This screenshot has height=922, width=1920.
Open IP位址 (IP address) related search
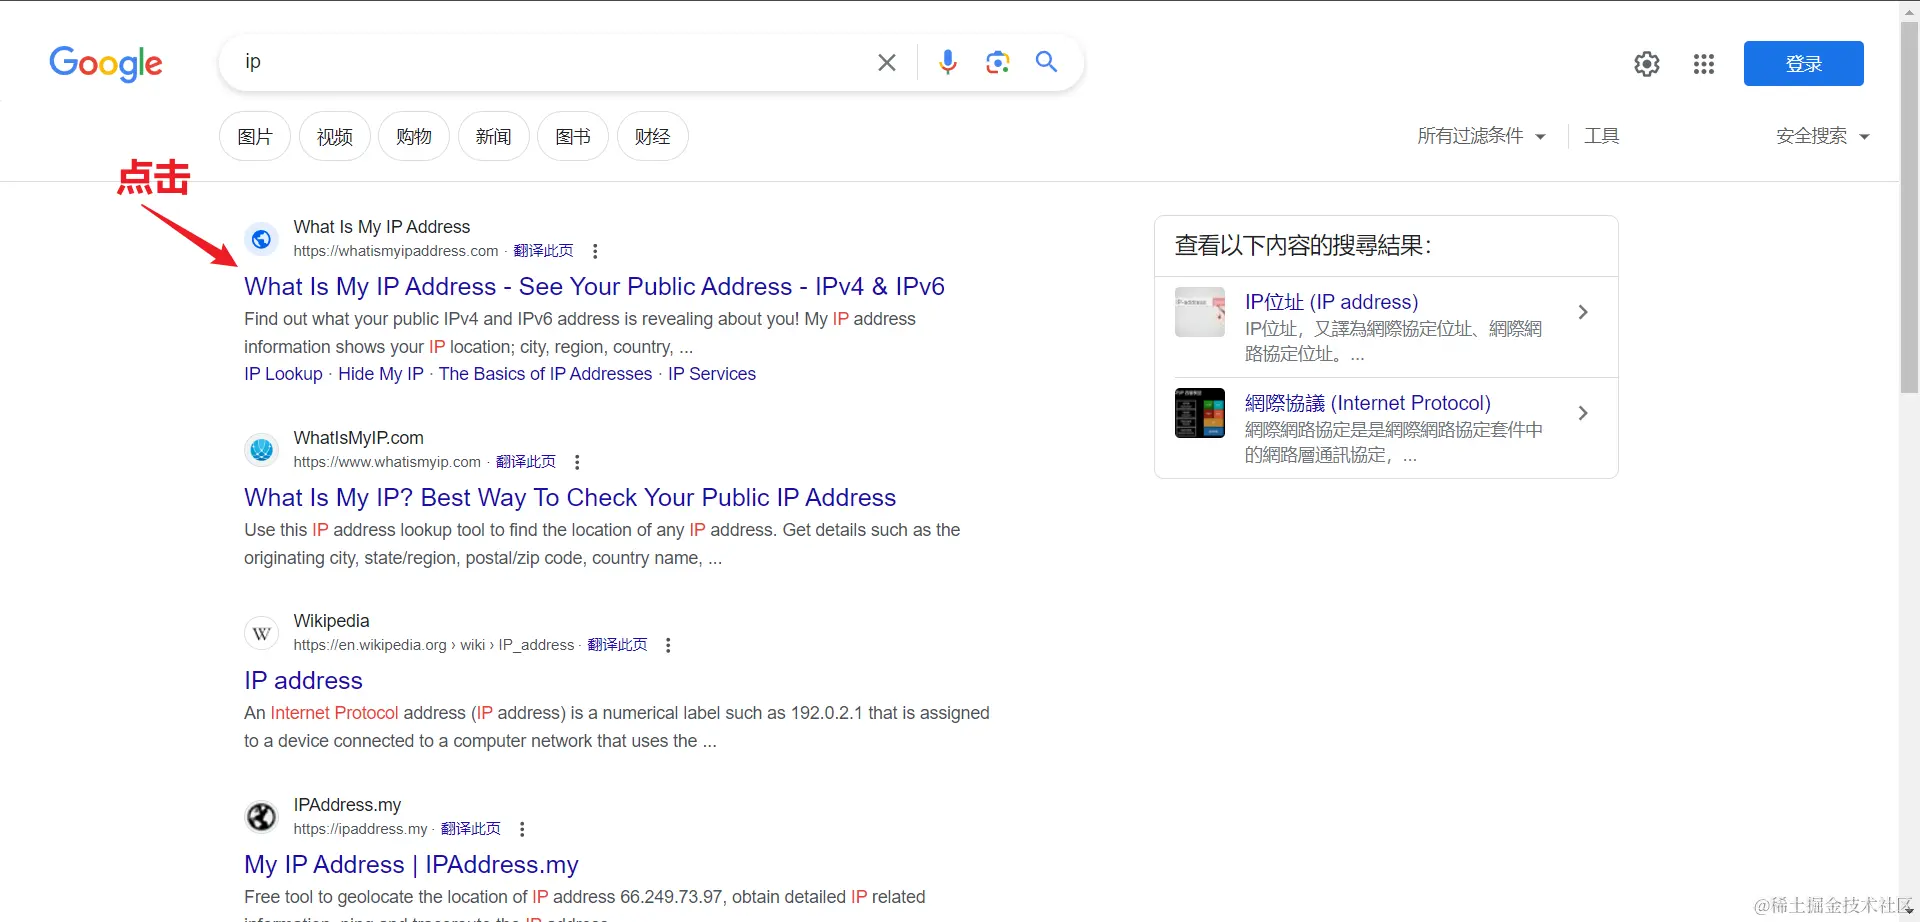pyautogui.click(x=1331, y=302)
